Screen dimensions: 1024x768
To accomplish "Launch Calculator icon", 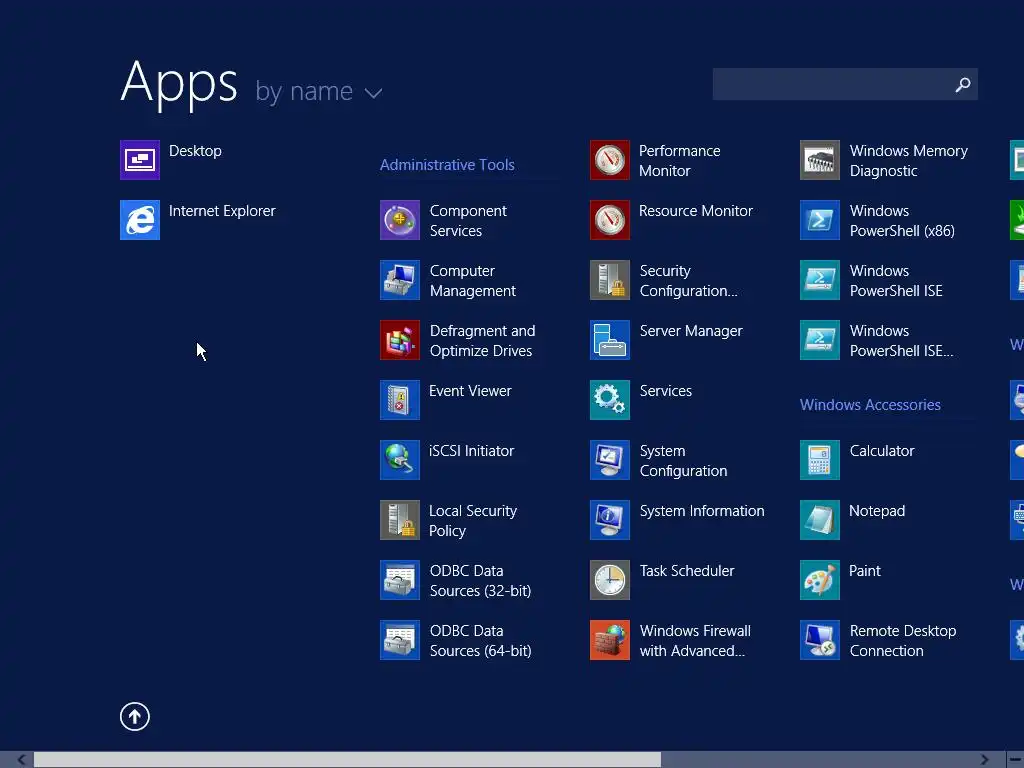I will coord(820,460).
